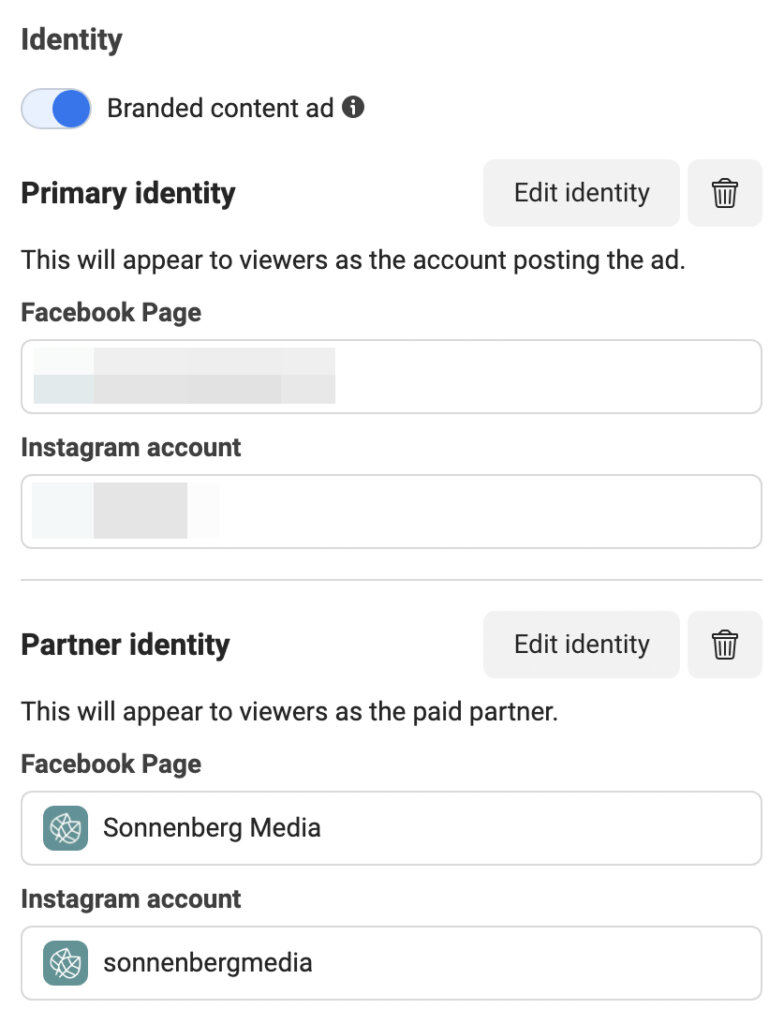Open the Primary identity Instagram account selector

coord(392,511)
